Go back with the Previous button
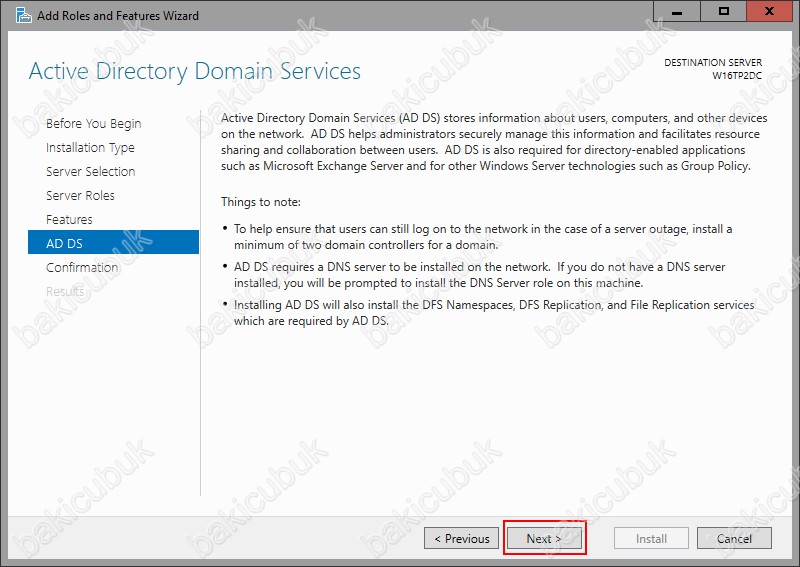Screen dimensions: 800x567 tap(461, 538)
